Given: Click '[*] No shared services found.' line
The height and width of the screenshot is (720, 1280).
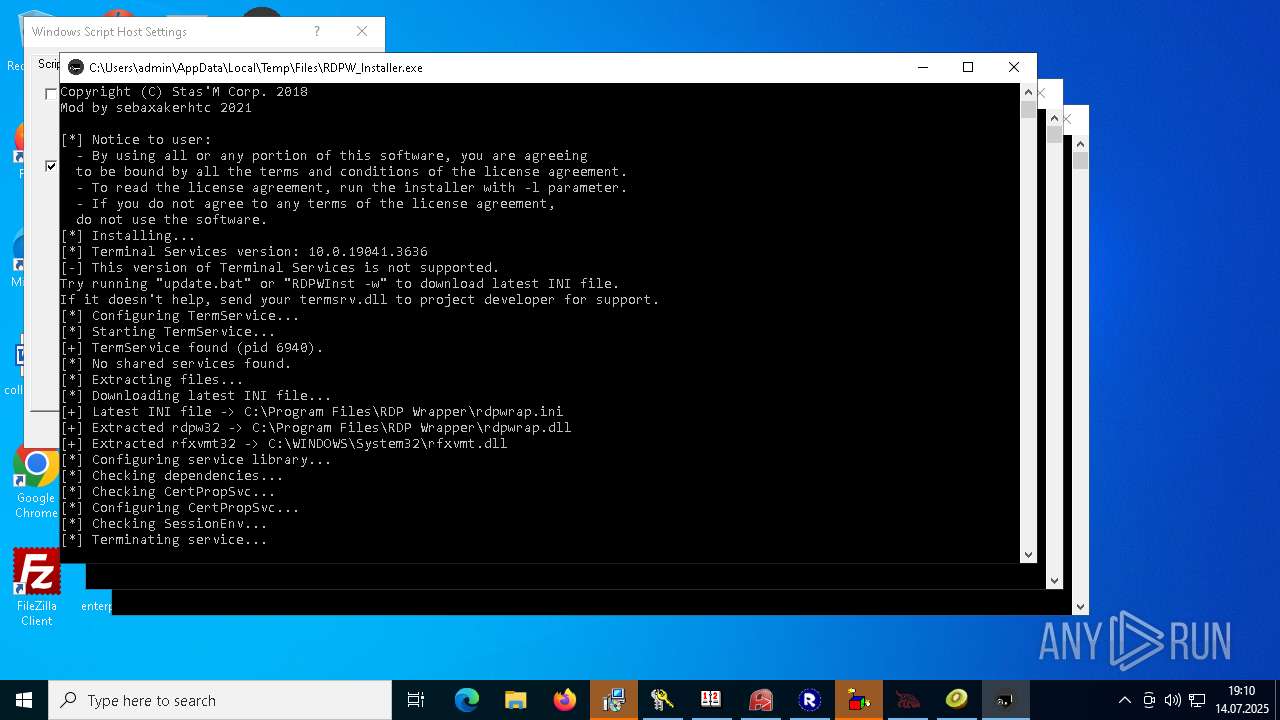Looking at the screenshot, I should pyautogui.click(x=176, y=364).
